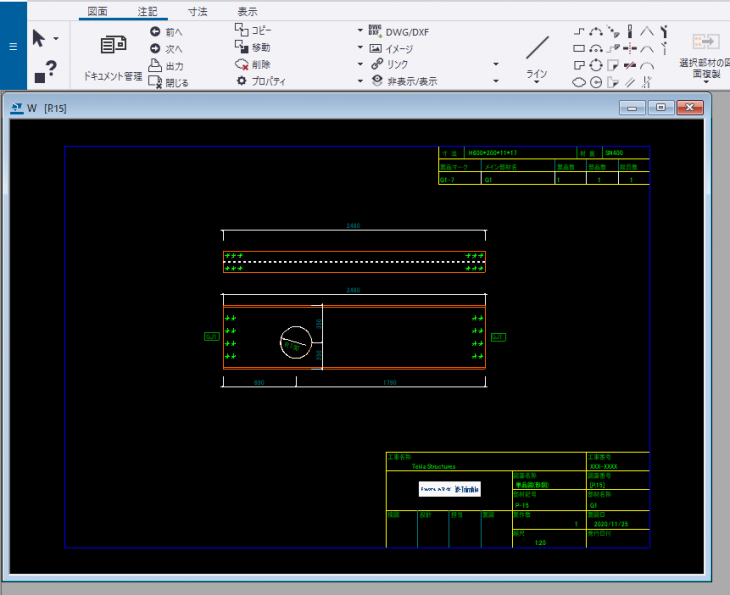Expand the リンク link dropdown arrow
The width and height of the screenshot is (730, 595).
[x=360, y=64]
